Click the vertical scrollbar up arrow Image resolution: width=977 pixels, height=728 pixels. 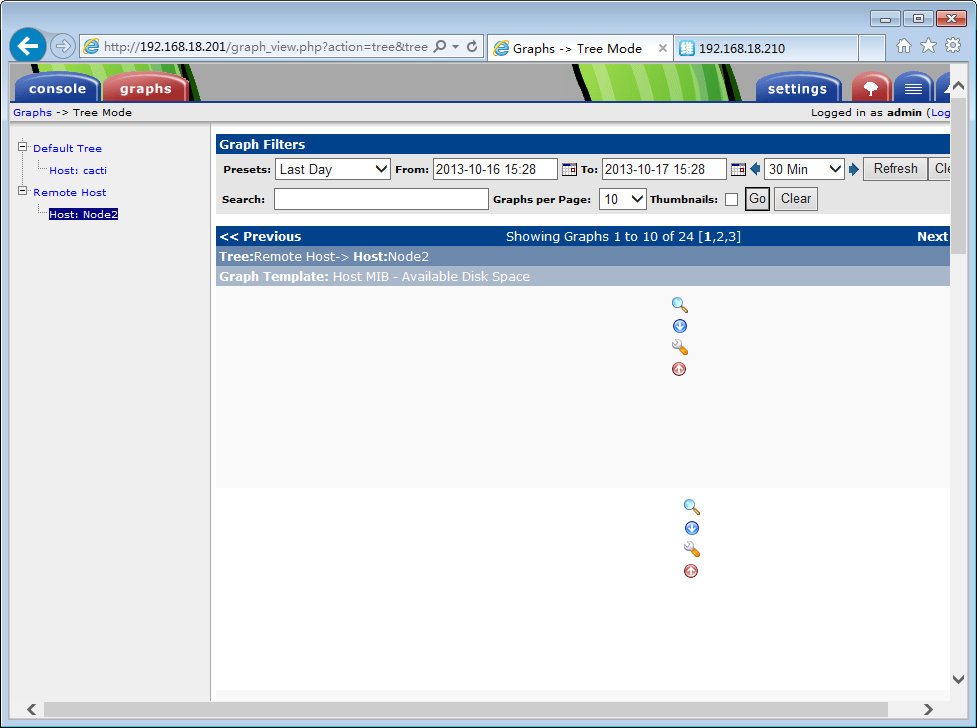(x=958, y=86)
